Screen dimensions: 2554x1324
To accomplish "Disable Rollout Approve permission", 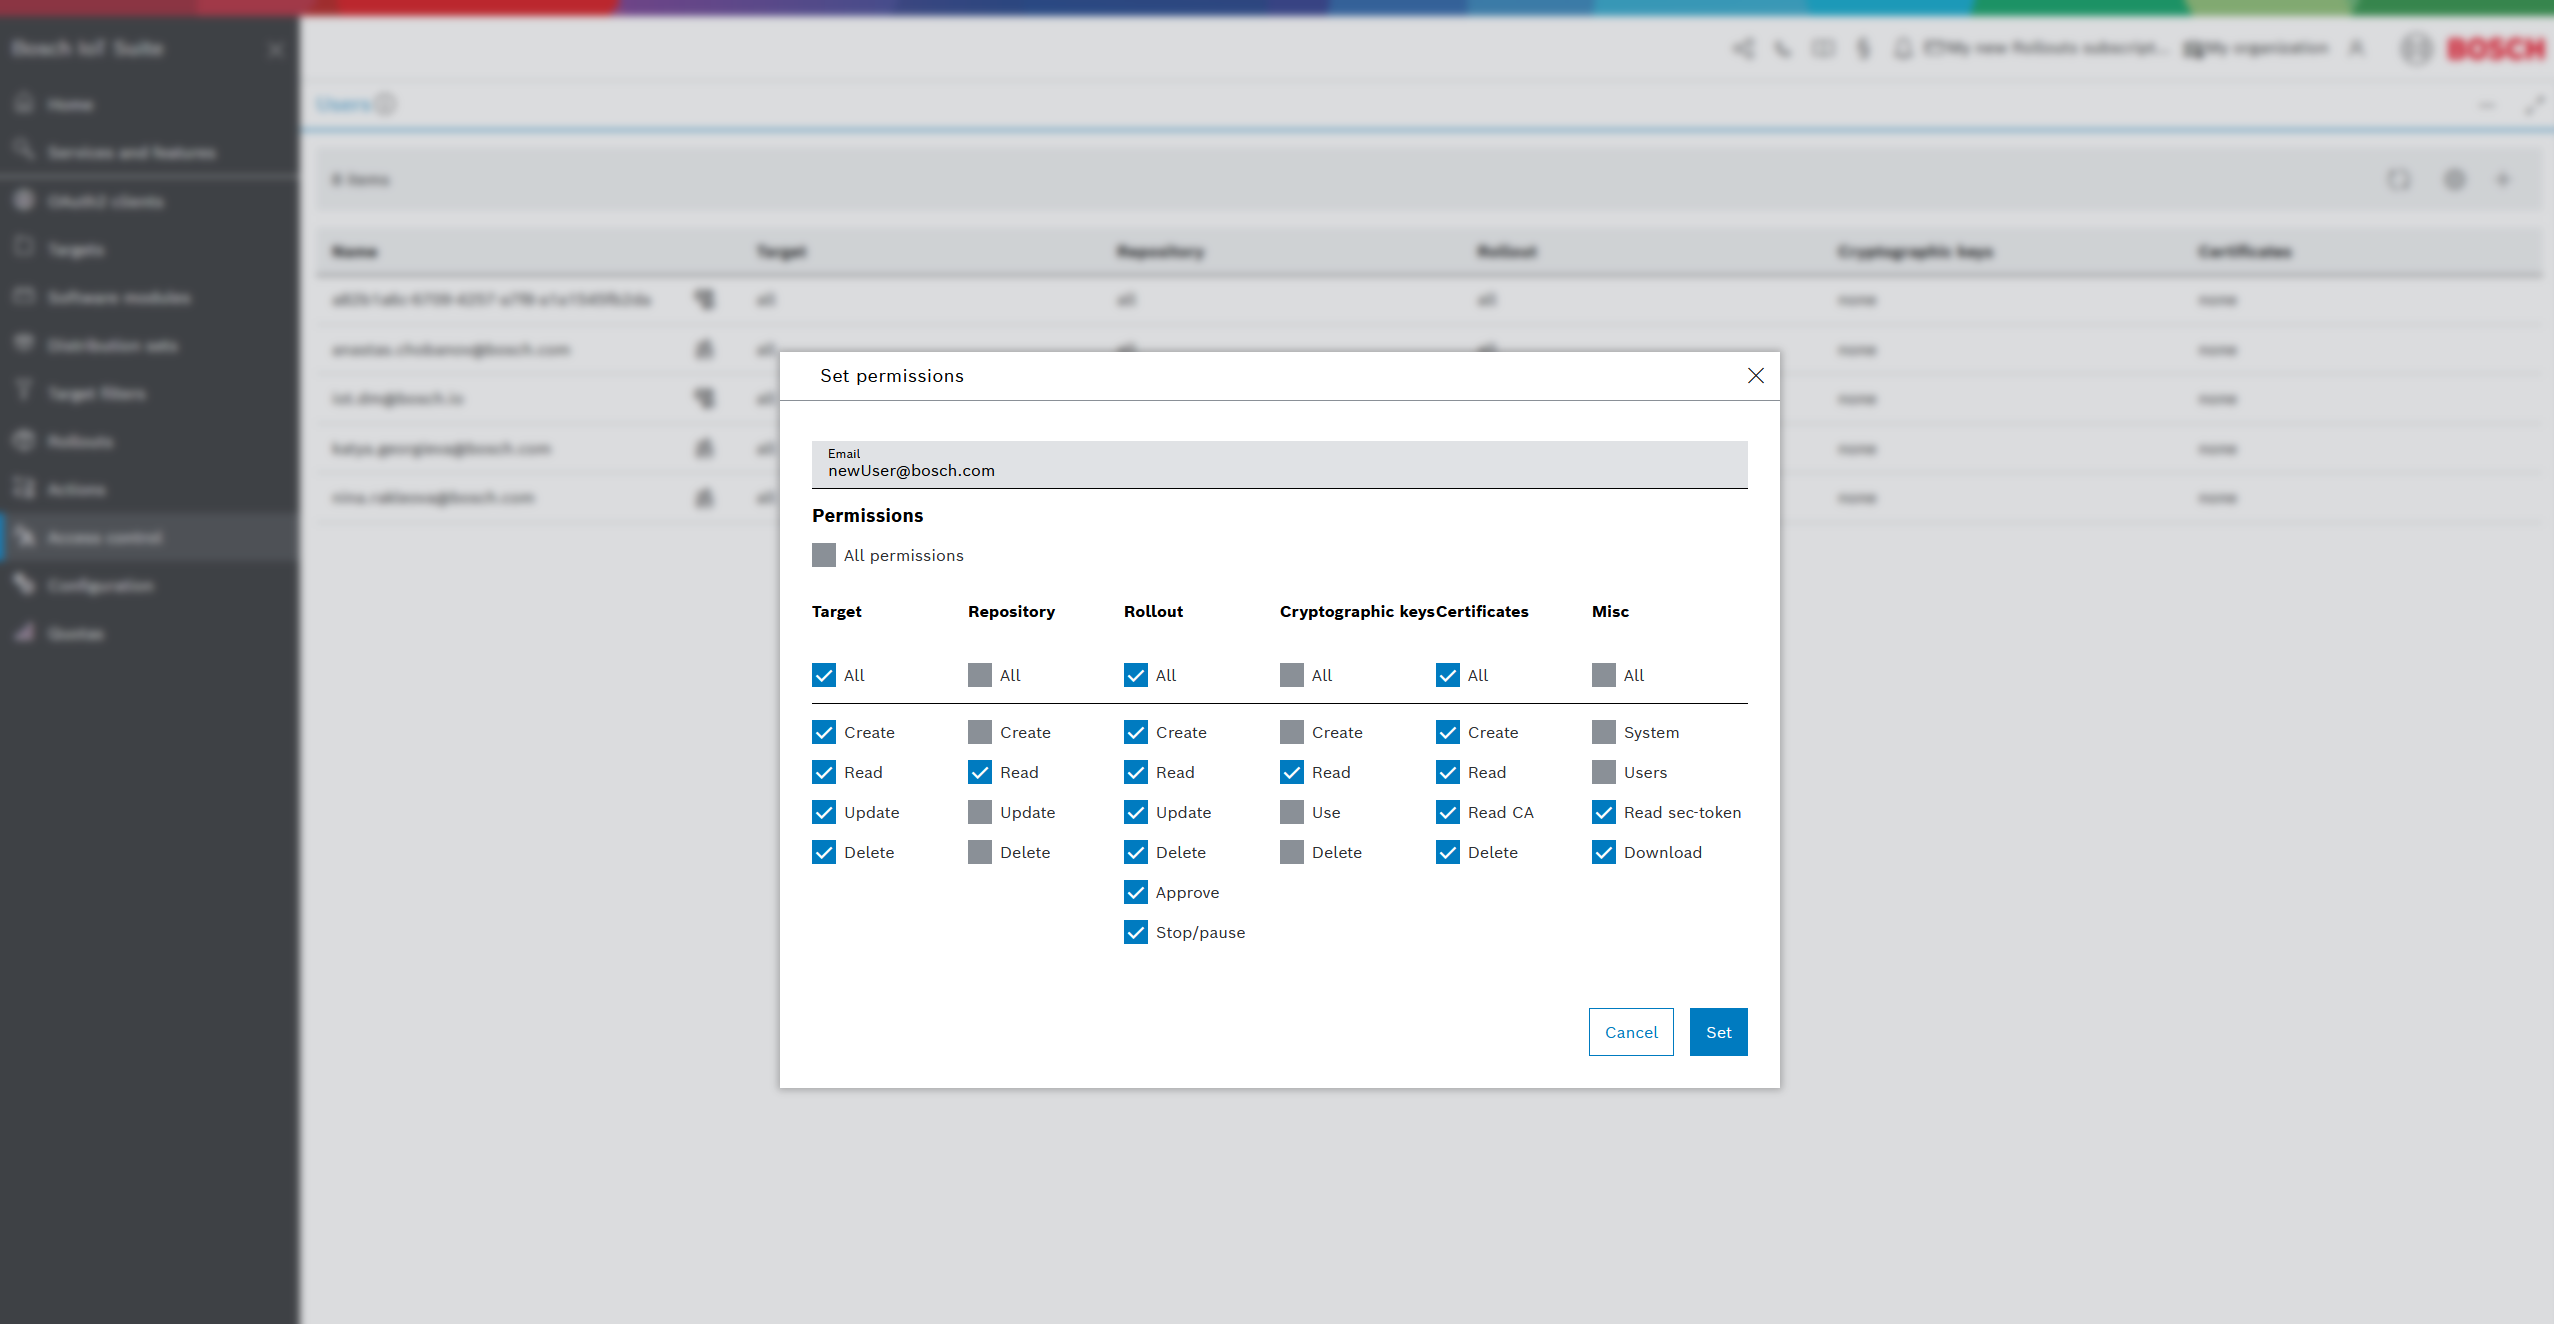I will coord(1136,892).
